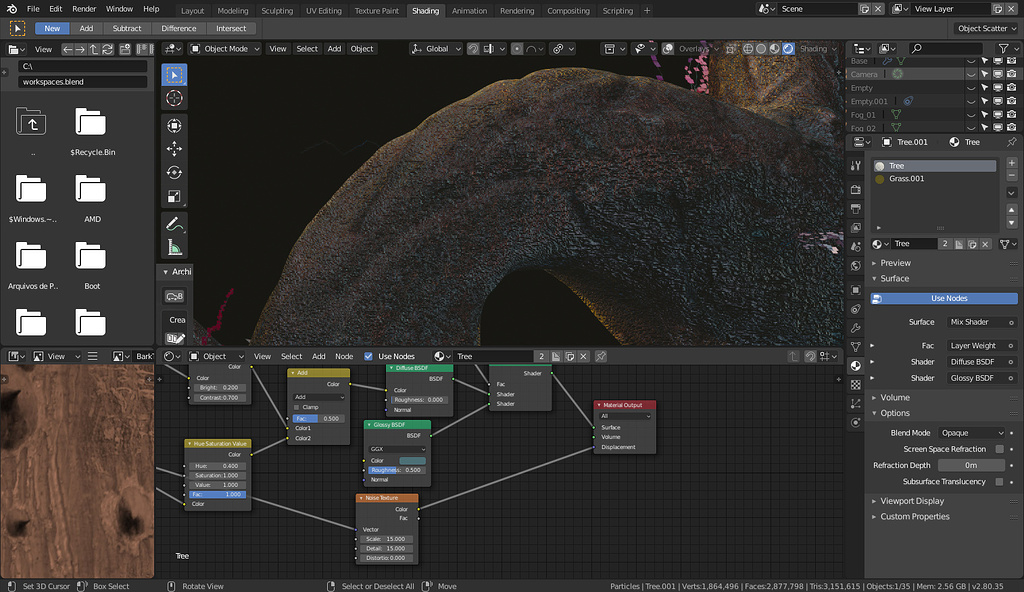The width and height of the screenshot is (1024, 592).
Task: Open the node editor Node menu
Action: pyautogui.click(x=344, y=356)
